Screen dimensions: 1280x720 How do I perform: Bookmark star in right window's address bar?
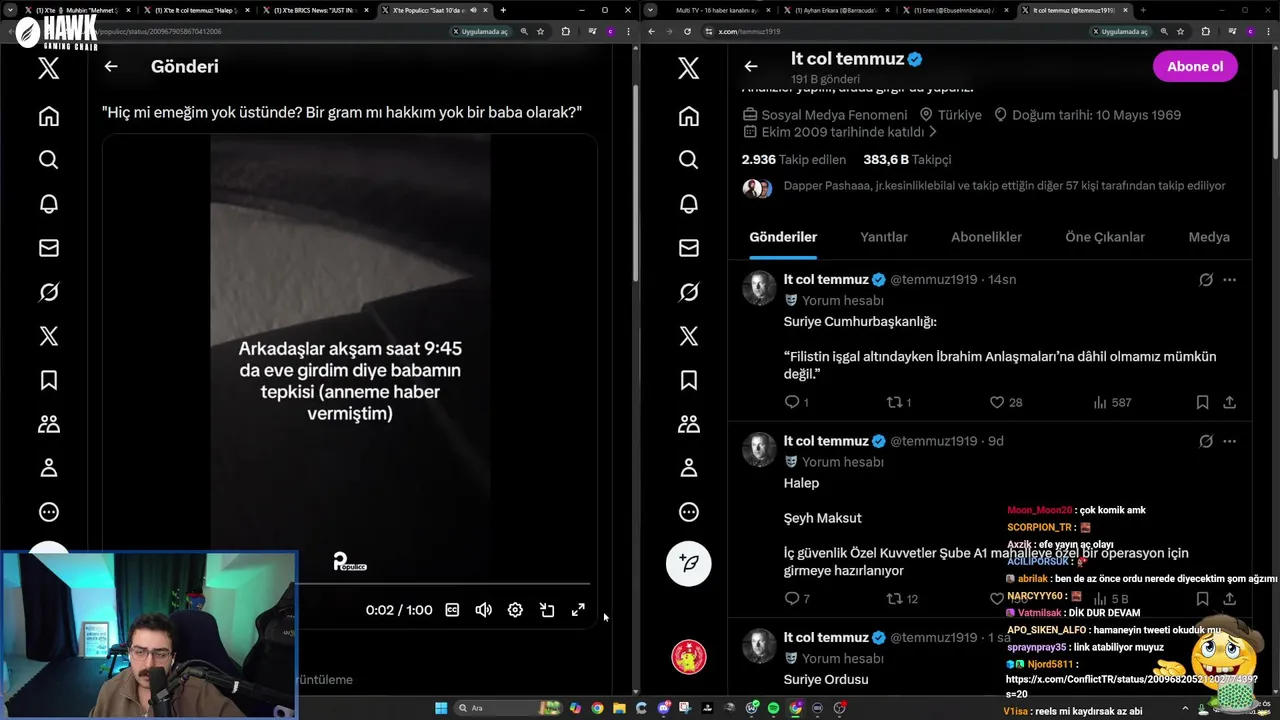(x=1180, y=31)
